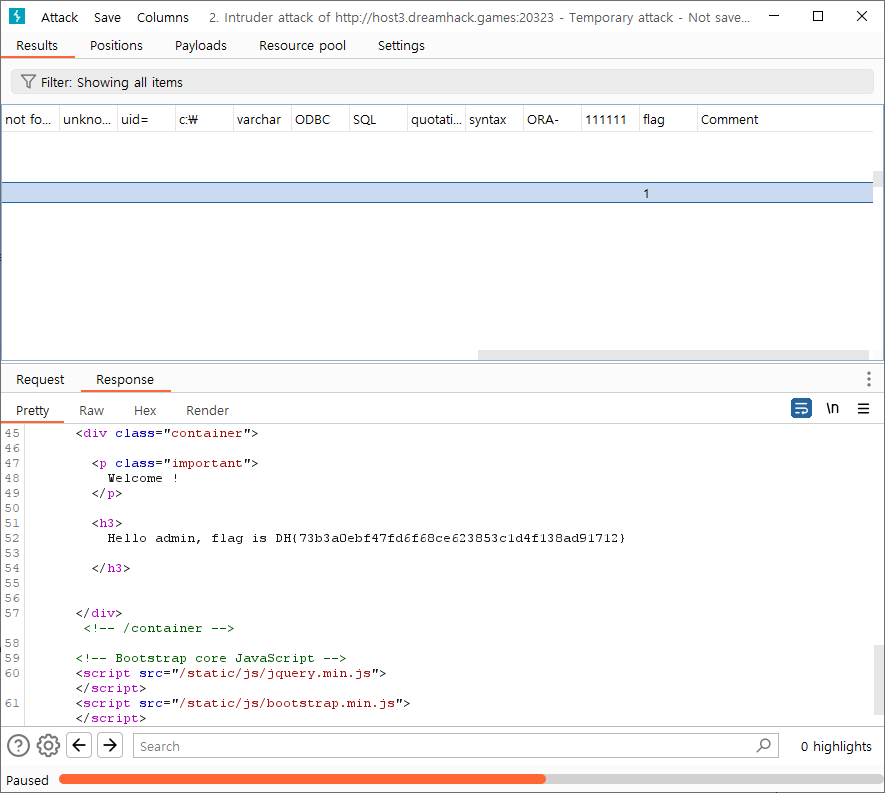Open the three-dot options menu
Viewport: 885px width, 793px height.
[x=868, y=379]
